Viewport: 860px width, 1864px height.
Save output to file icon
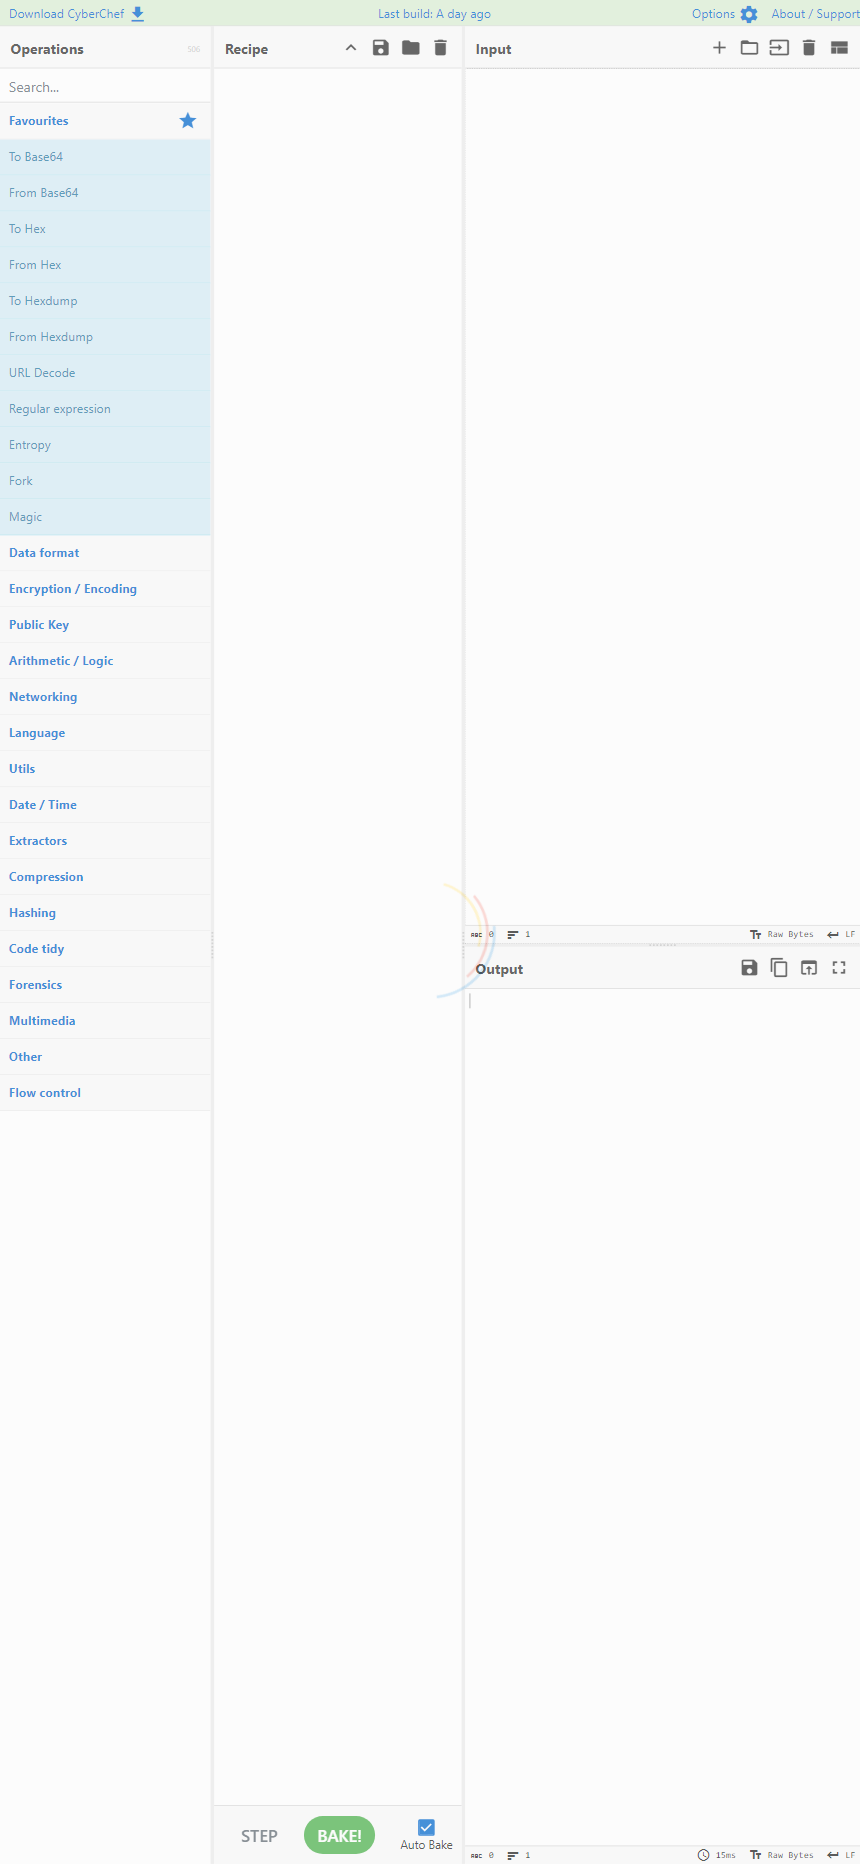tap(749, 968)
